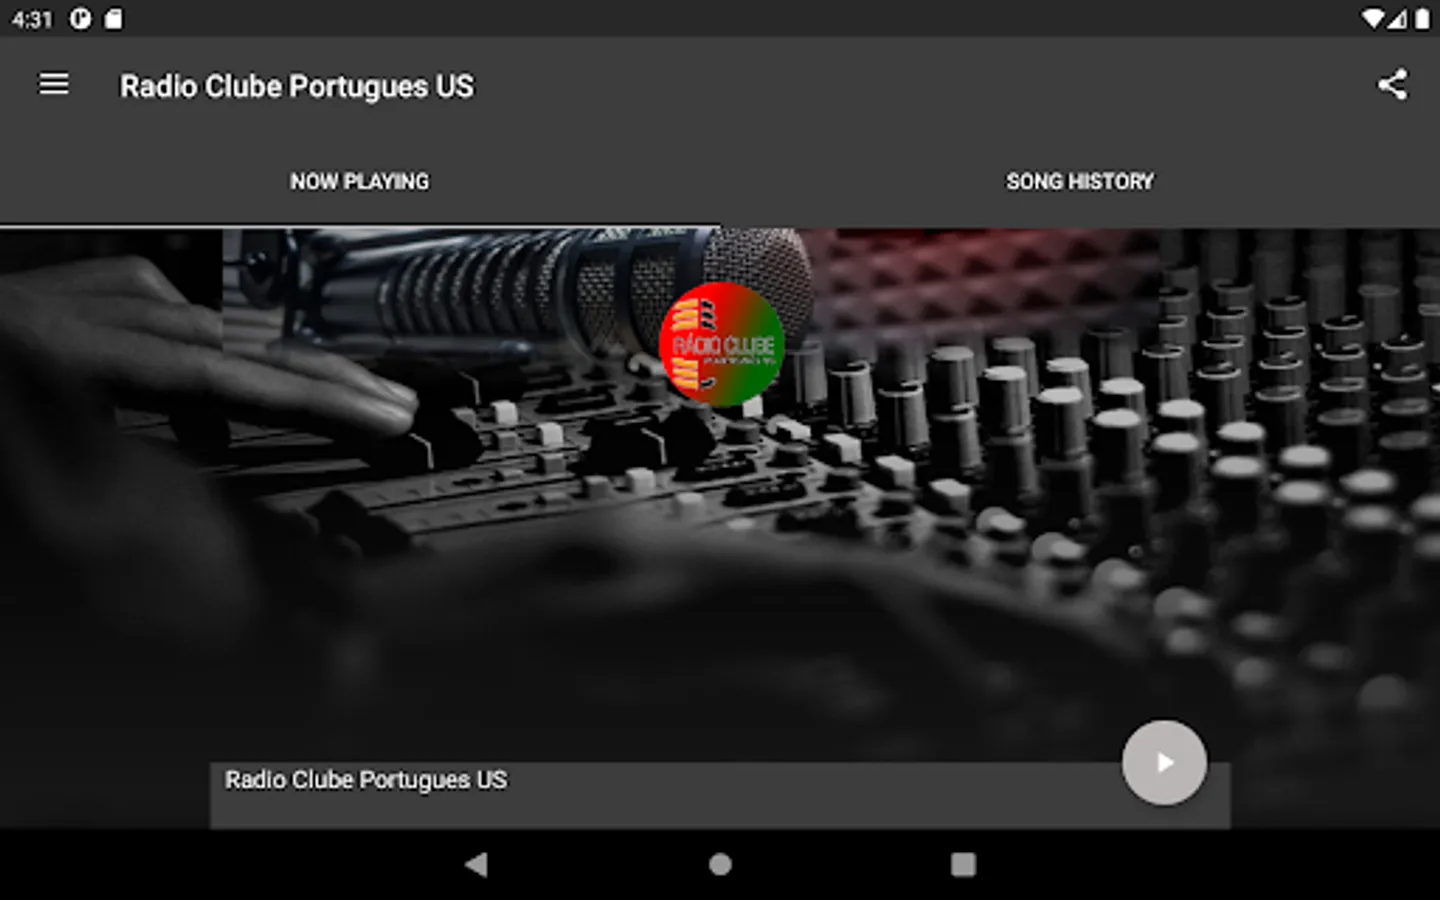Tap the SD card notification icon
Screen dimensions: 1440x900
[x=113, y=18]
